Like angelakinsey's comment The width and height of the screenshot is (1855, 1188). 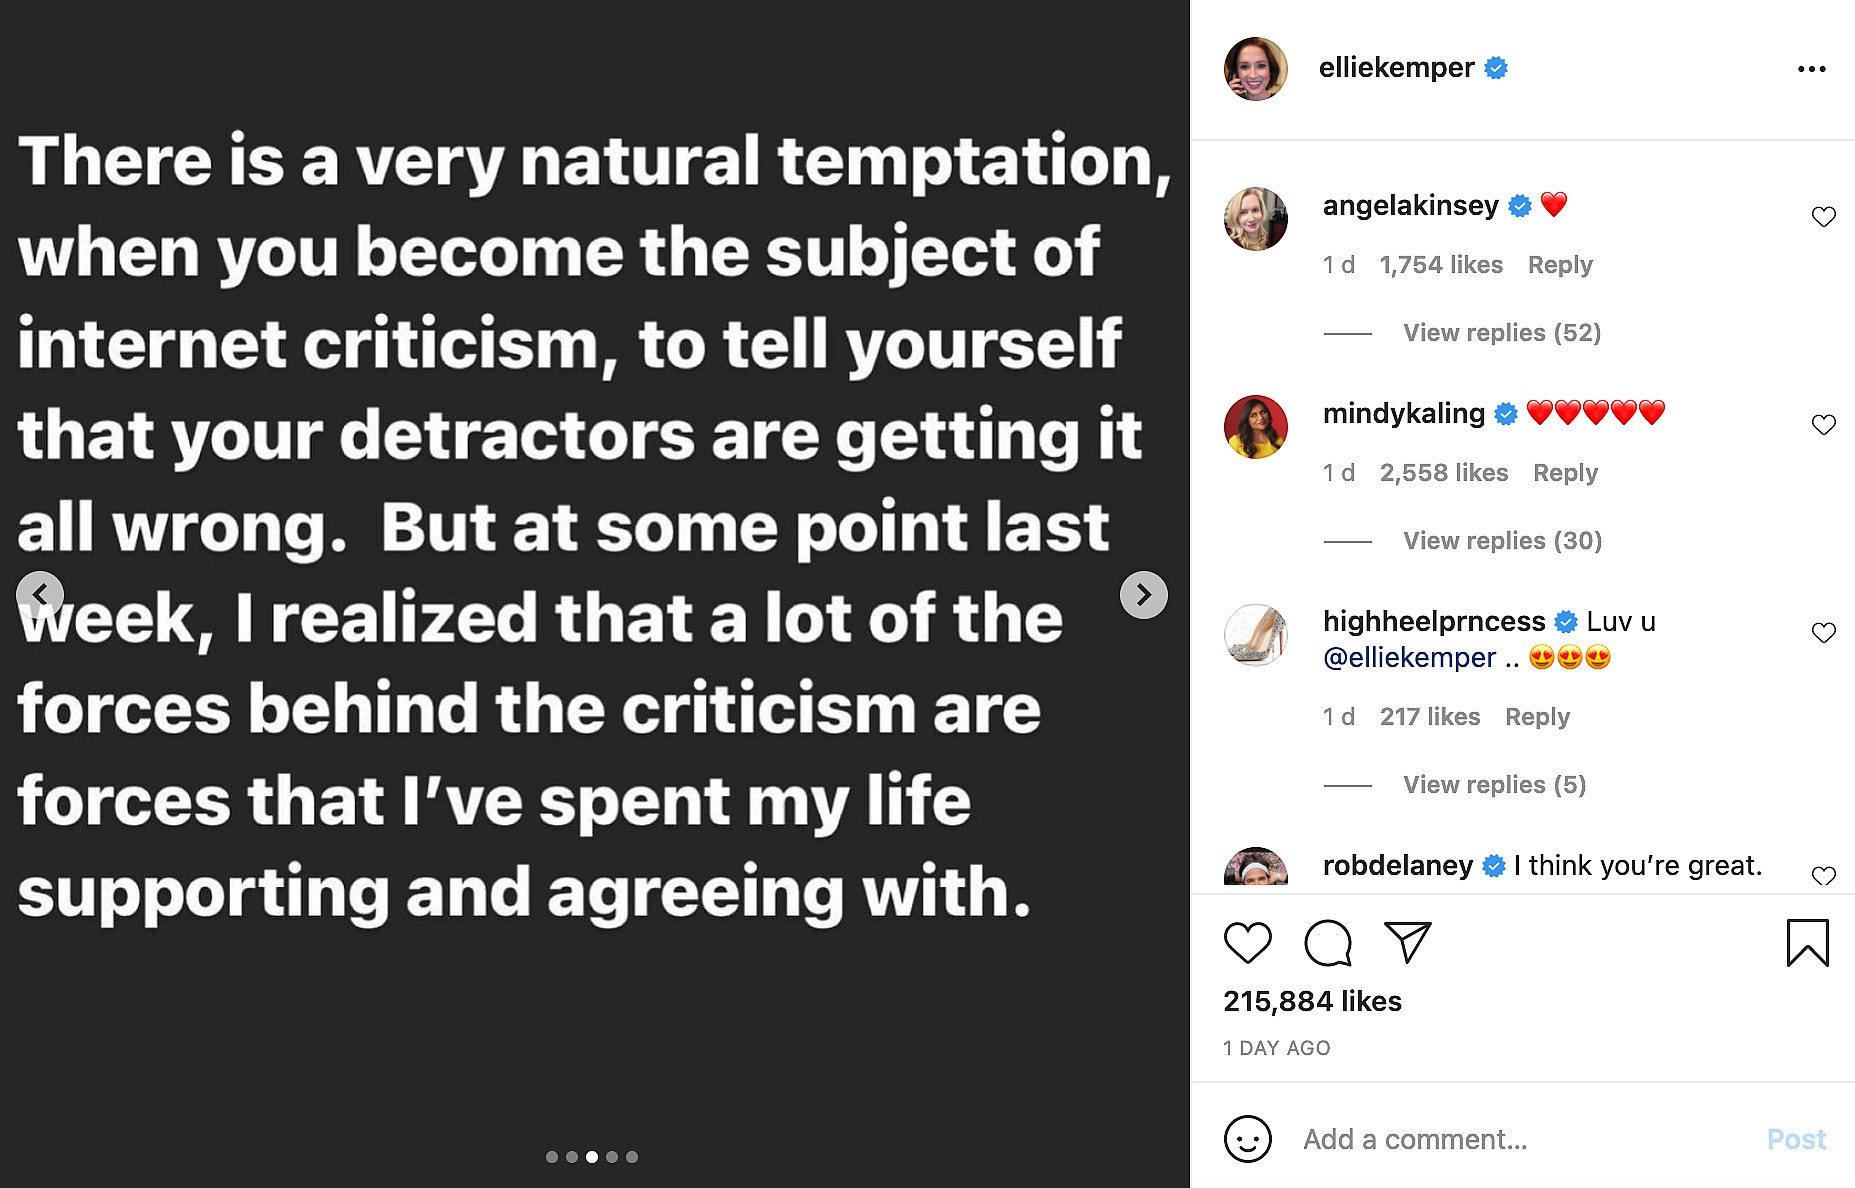click(x=1823, y=217)
